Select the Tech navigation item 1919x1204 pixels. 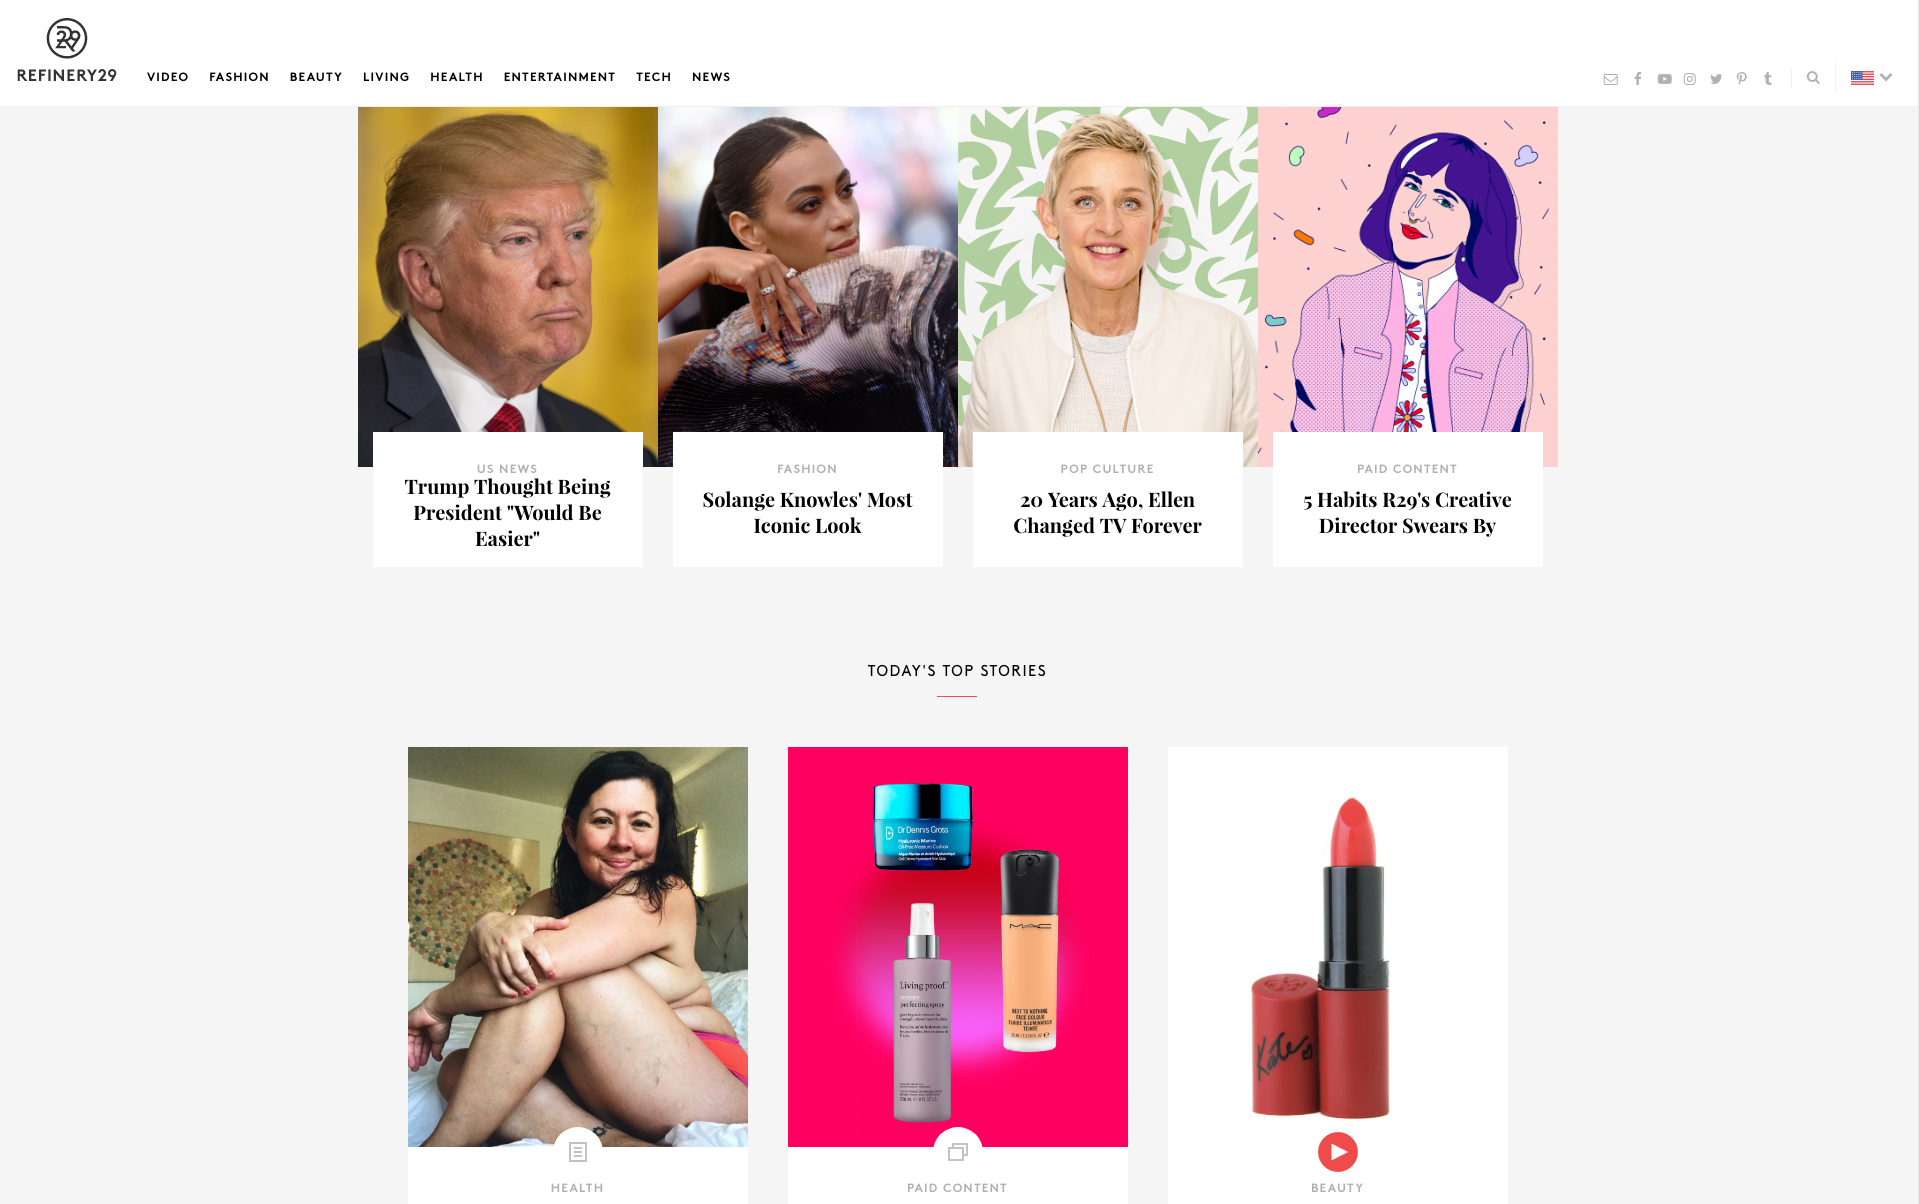[653, 77]
